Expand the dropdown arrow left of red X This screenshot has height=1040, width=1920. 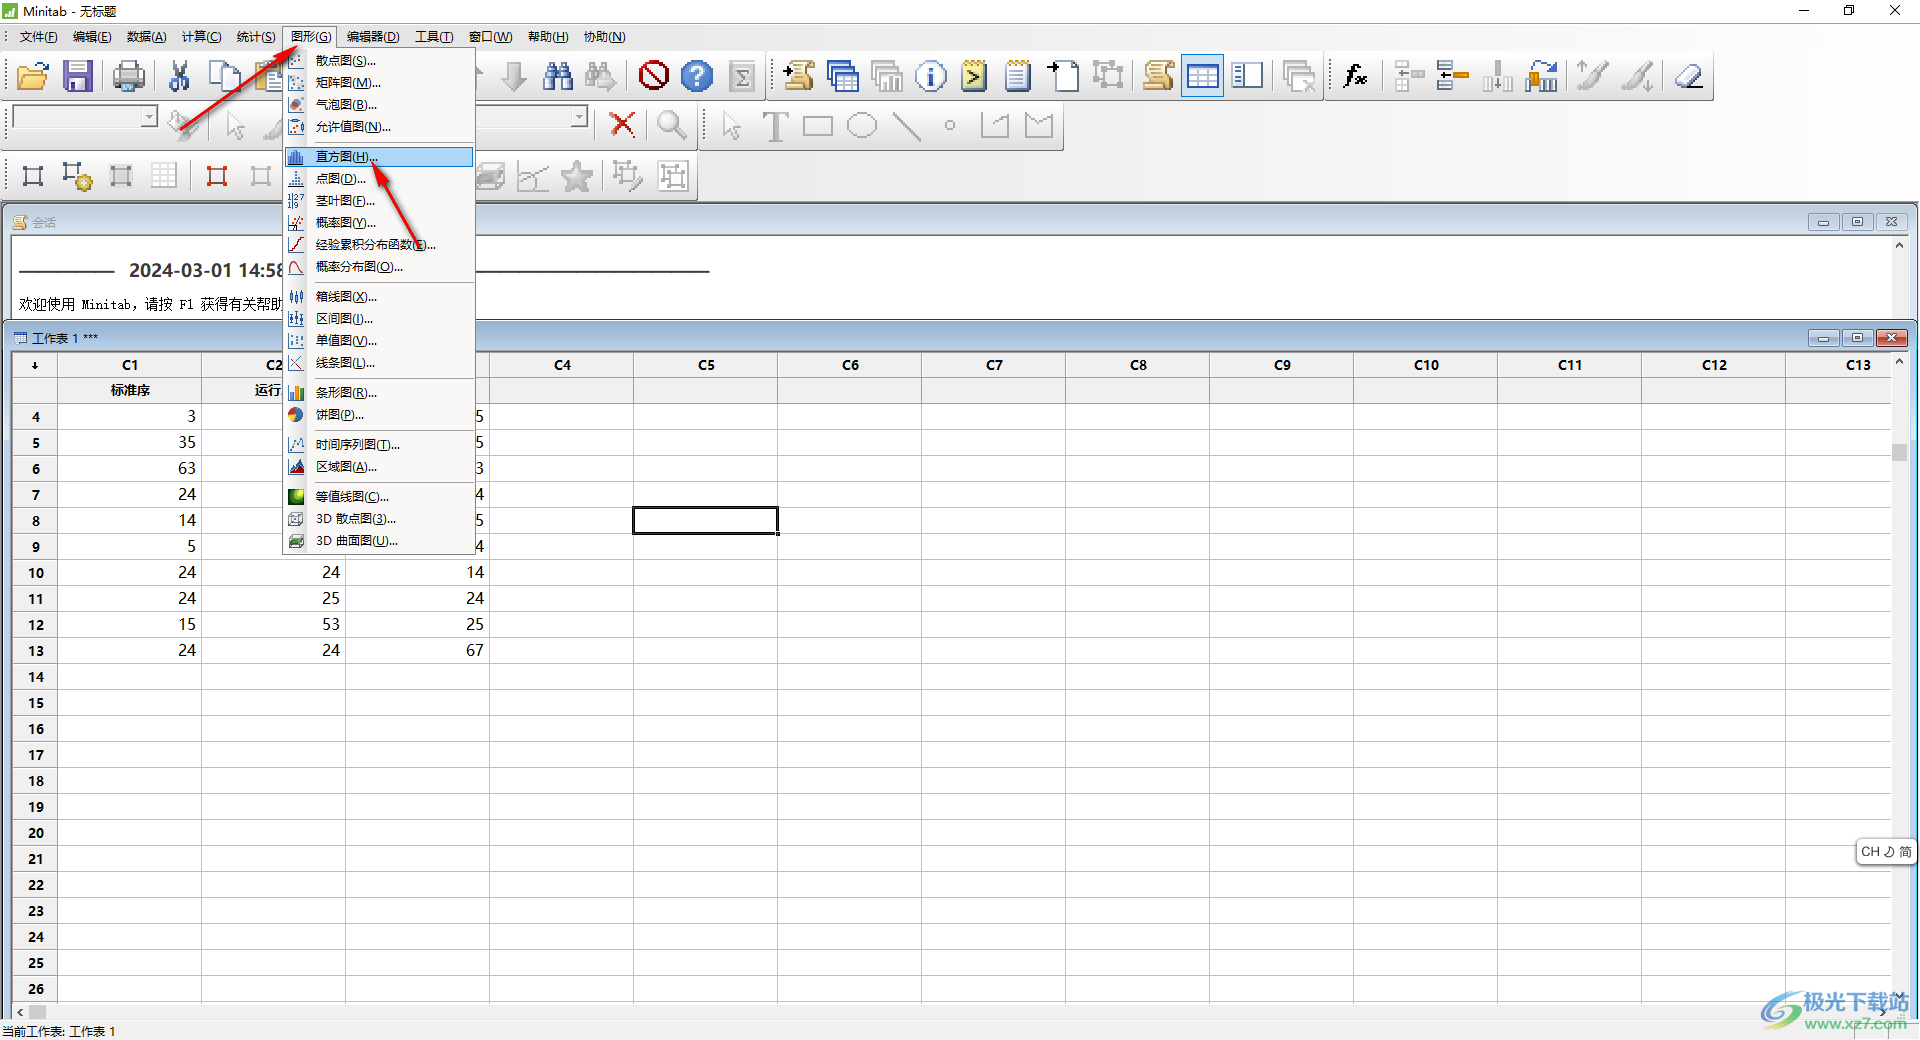pos(580,117)
